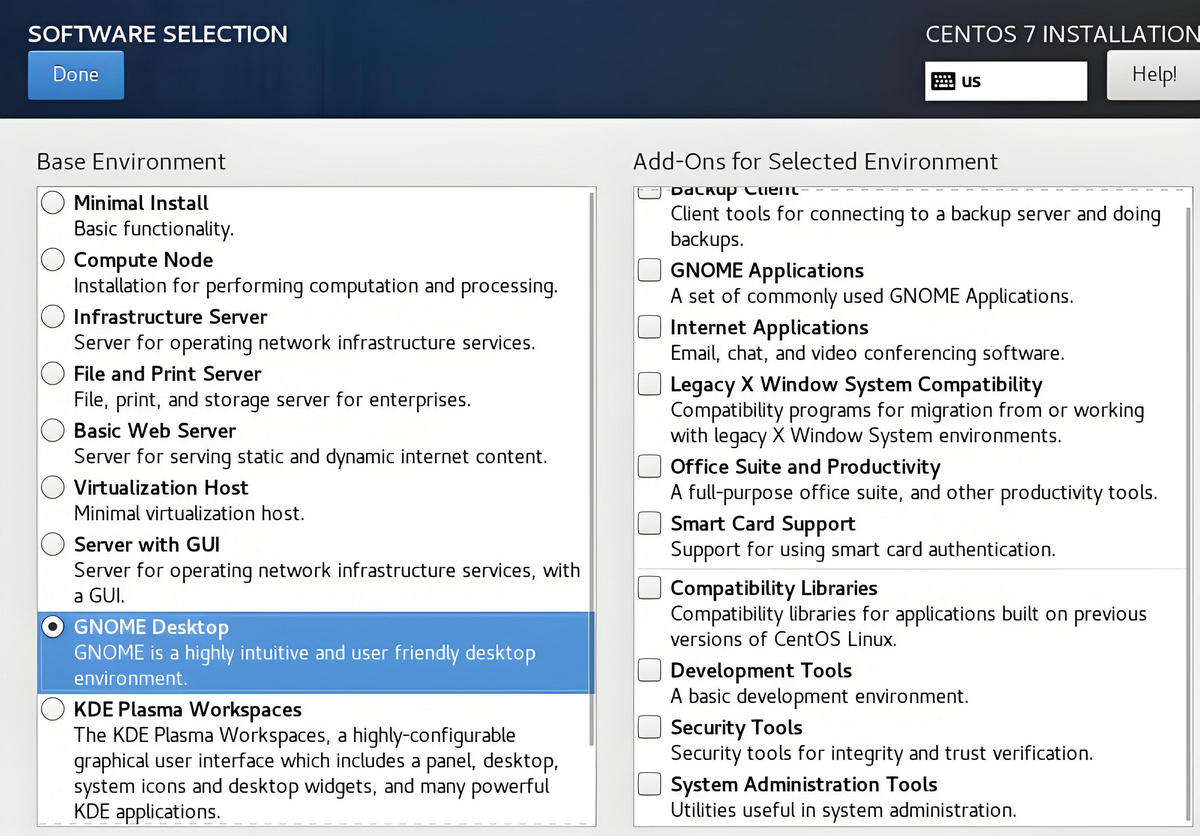This screenshot has width=1200, height=836.
Task: Click 'Utilities useful in system administration.' text
Action: click(843, 810)
